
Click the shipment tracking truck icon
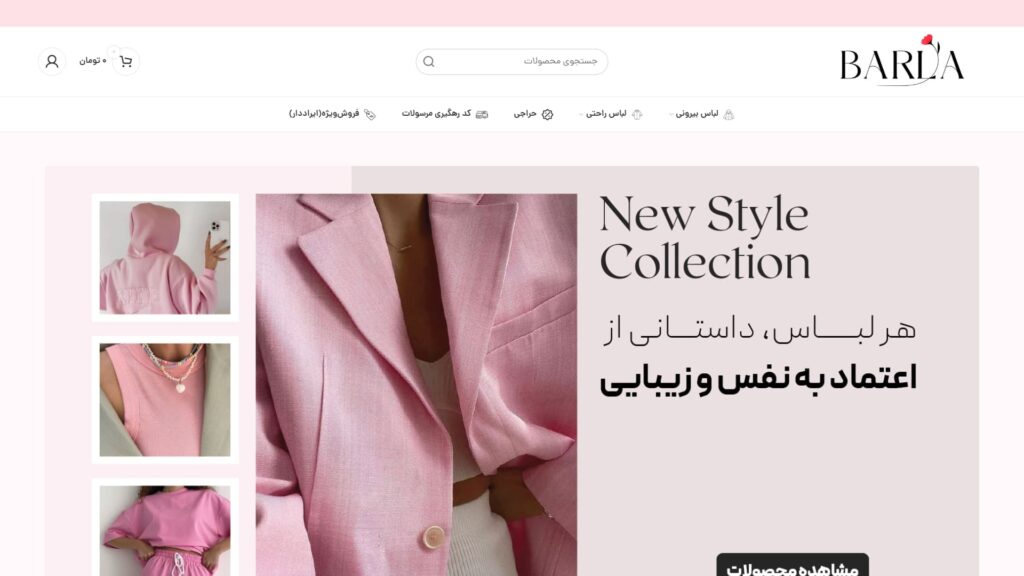click(482, 114)
